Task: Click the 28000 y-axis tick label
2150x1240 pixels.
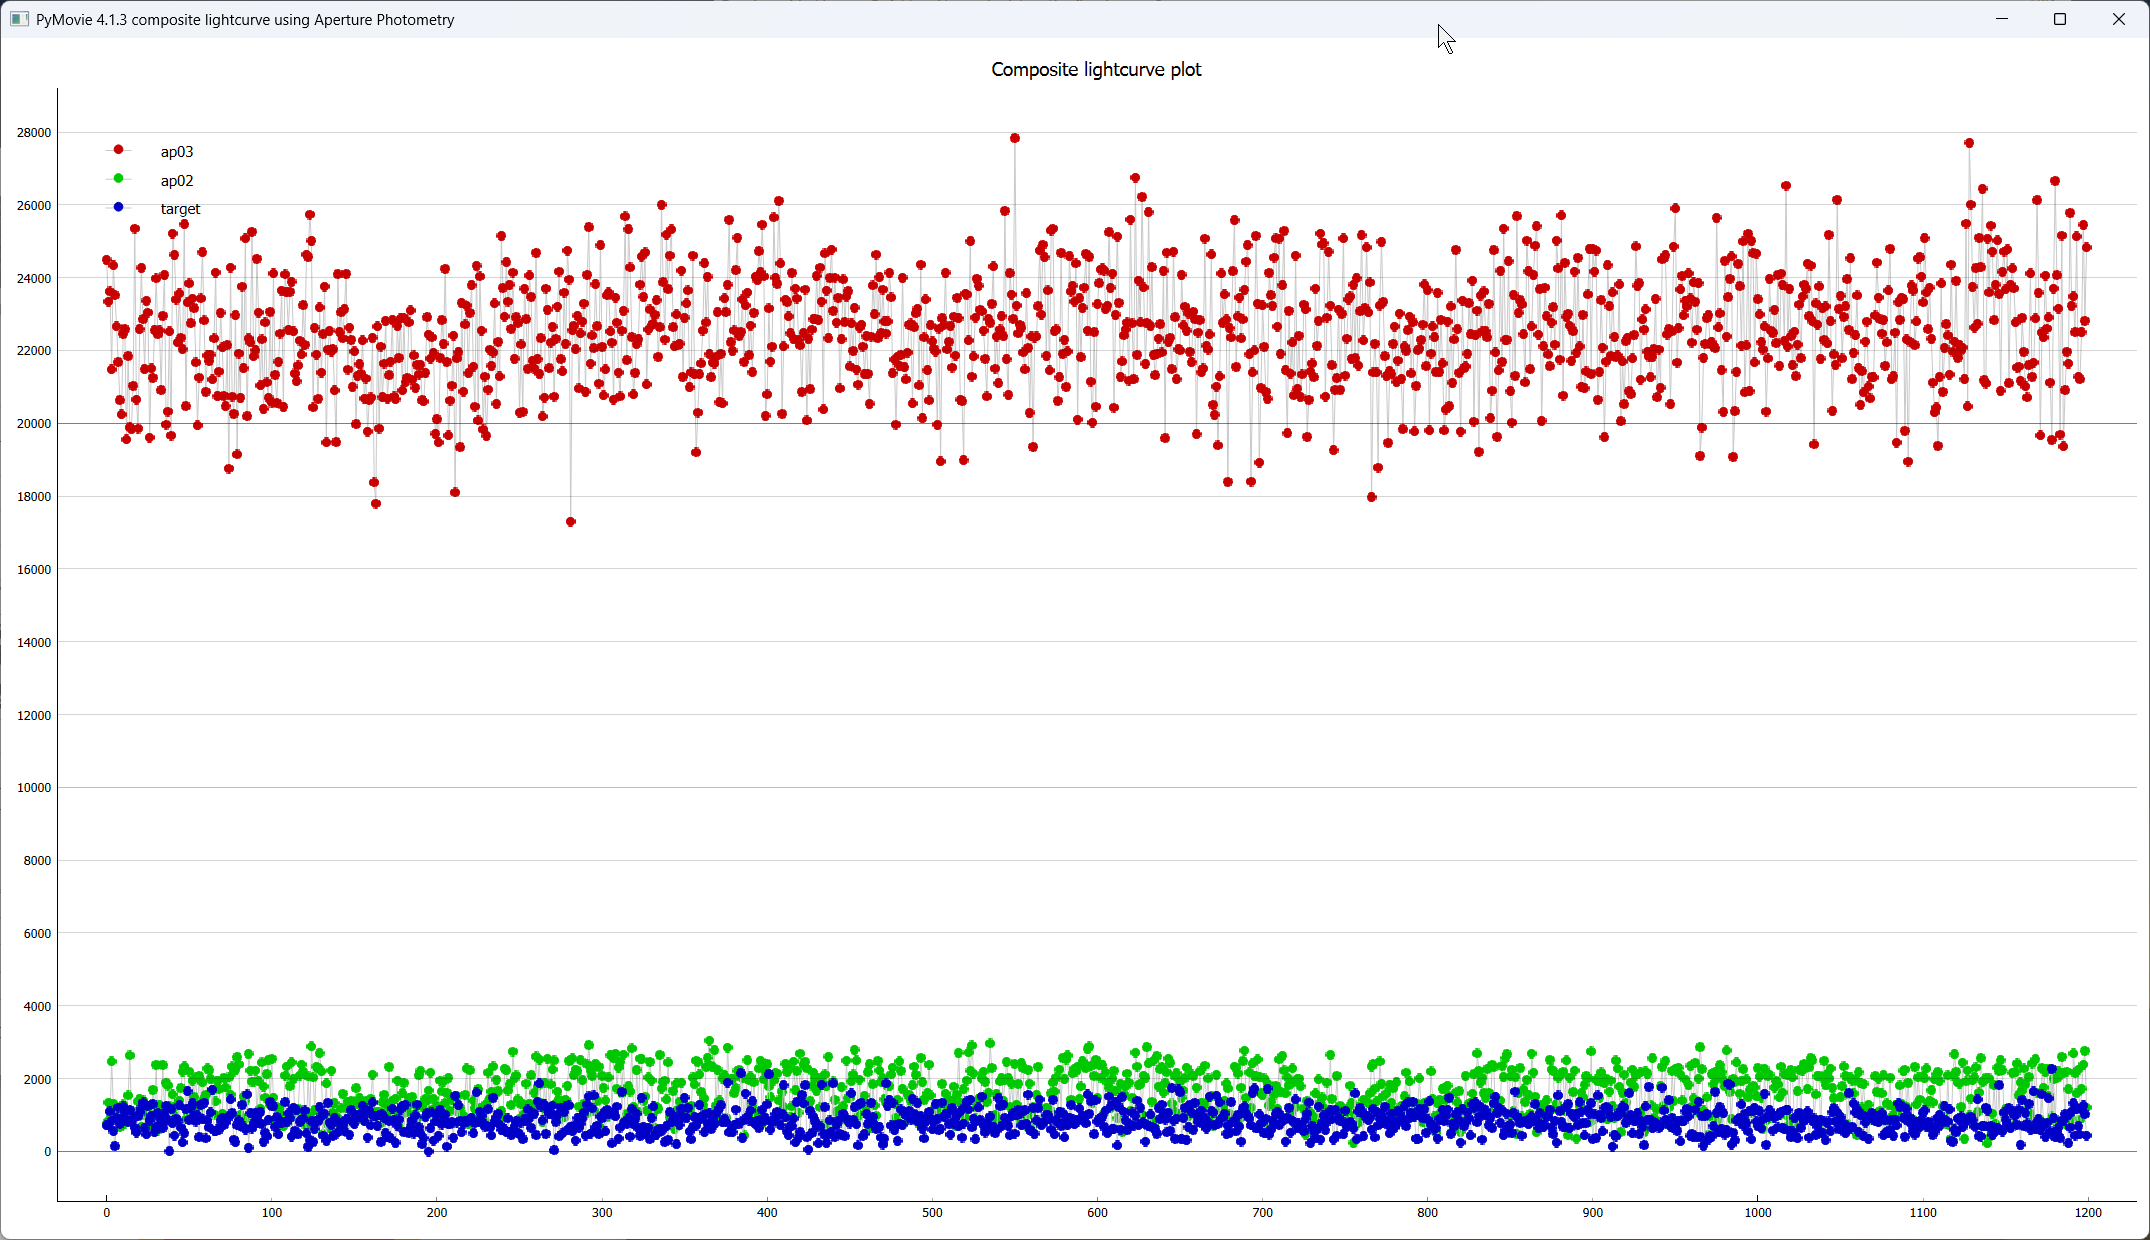Action: click(x=34, y=133)
